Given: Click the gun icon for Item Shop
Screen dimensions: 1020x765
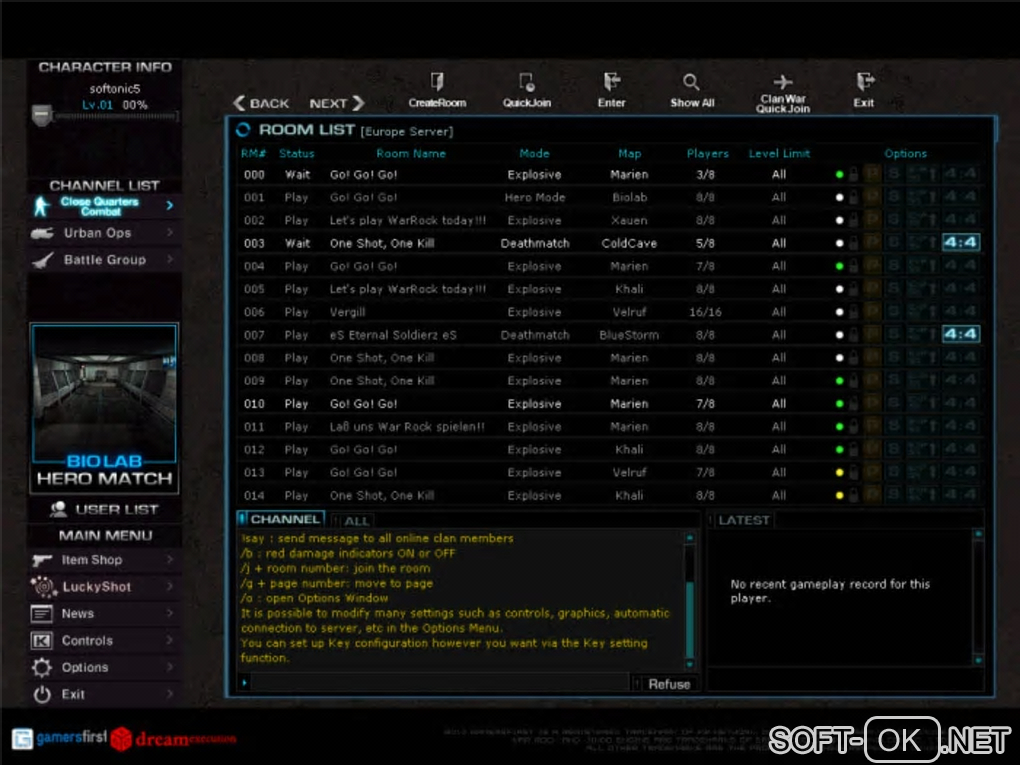Looking at the screenshot, I should [42, 560].
